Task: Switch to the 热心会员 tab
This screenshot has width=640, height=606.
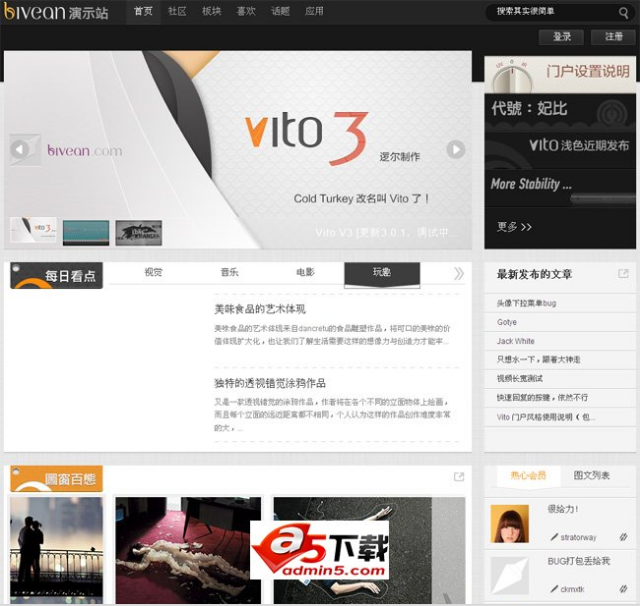Action: [528, 475]
